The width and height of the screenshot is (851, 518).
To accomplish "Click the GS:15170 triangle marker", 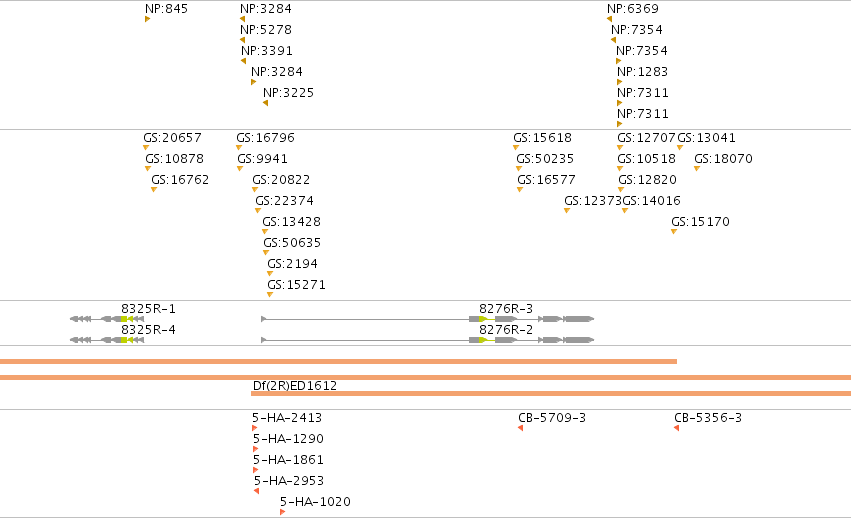I will (x=674, y=232).
